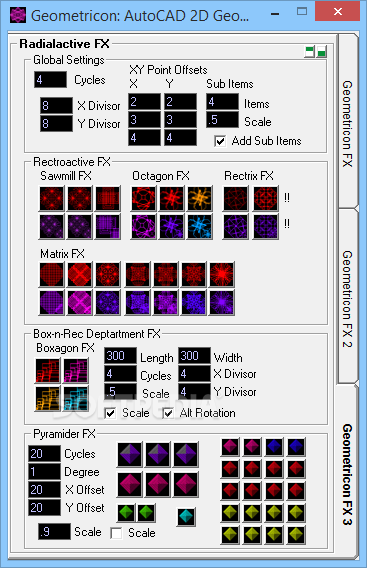Choose the magenta Octagon FX icon
This screenshot has width=367, height=568.
(x=143, y=226)
